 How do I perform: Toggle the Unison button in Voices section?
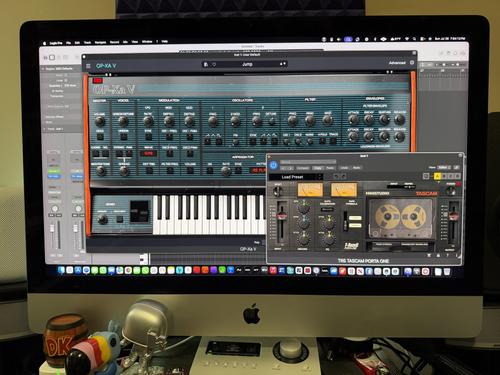pyautogui.click(x=123, y=137)
